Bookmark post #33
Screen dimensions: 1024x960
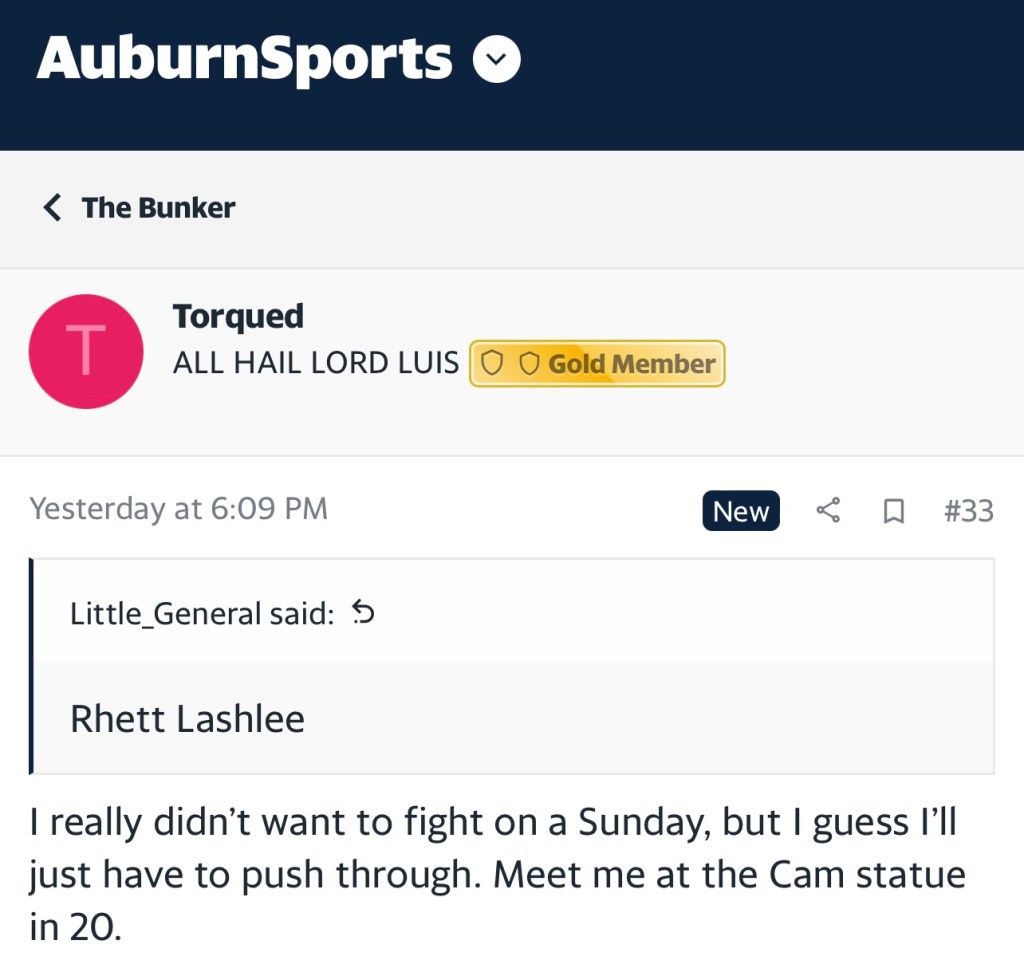coord(893,512)
